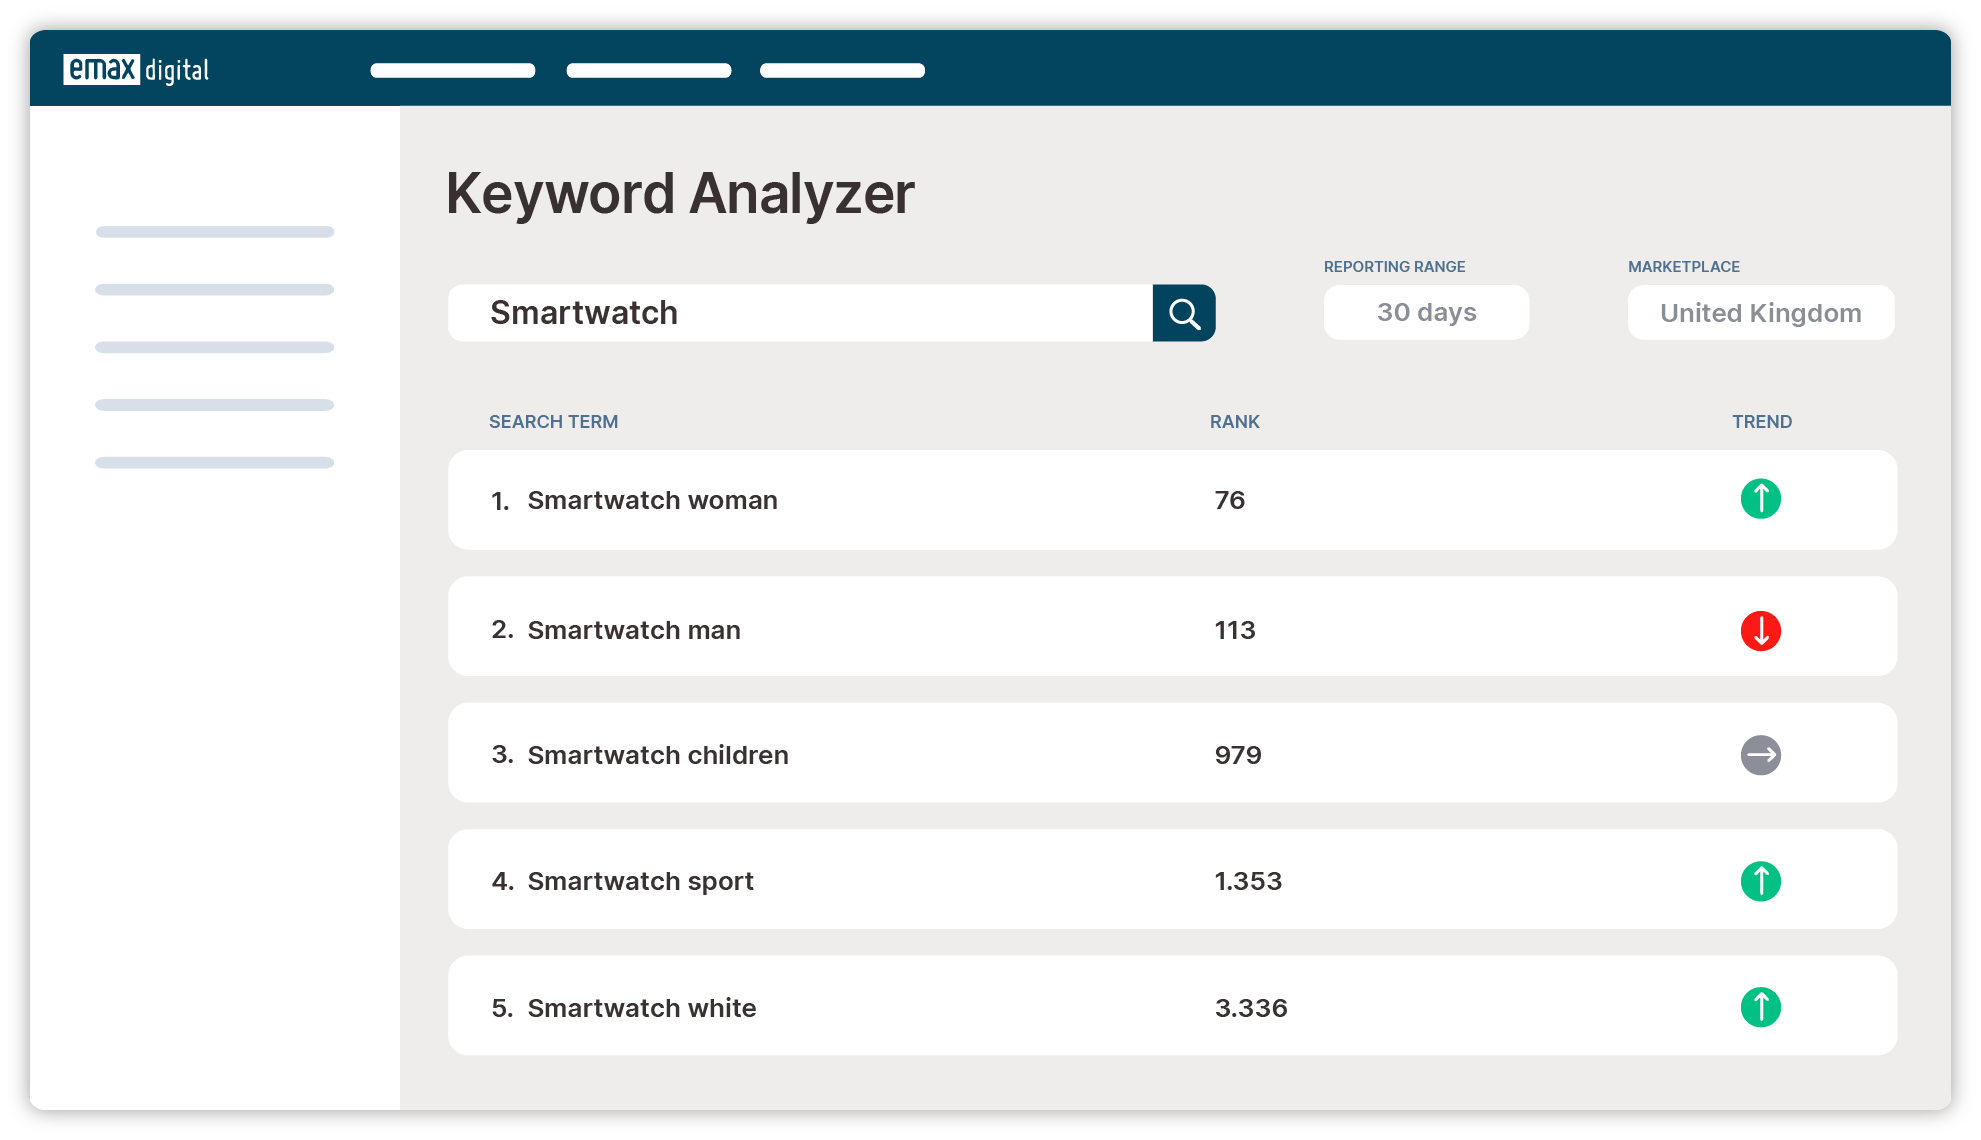The image size is (1981, 1140).
Task: Sort by the RANK column header
Action: [1234, 422]
